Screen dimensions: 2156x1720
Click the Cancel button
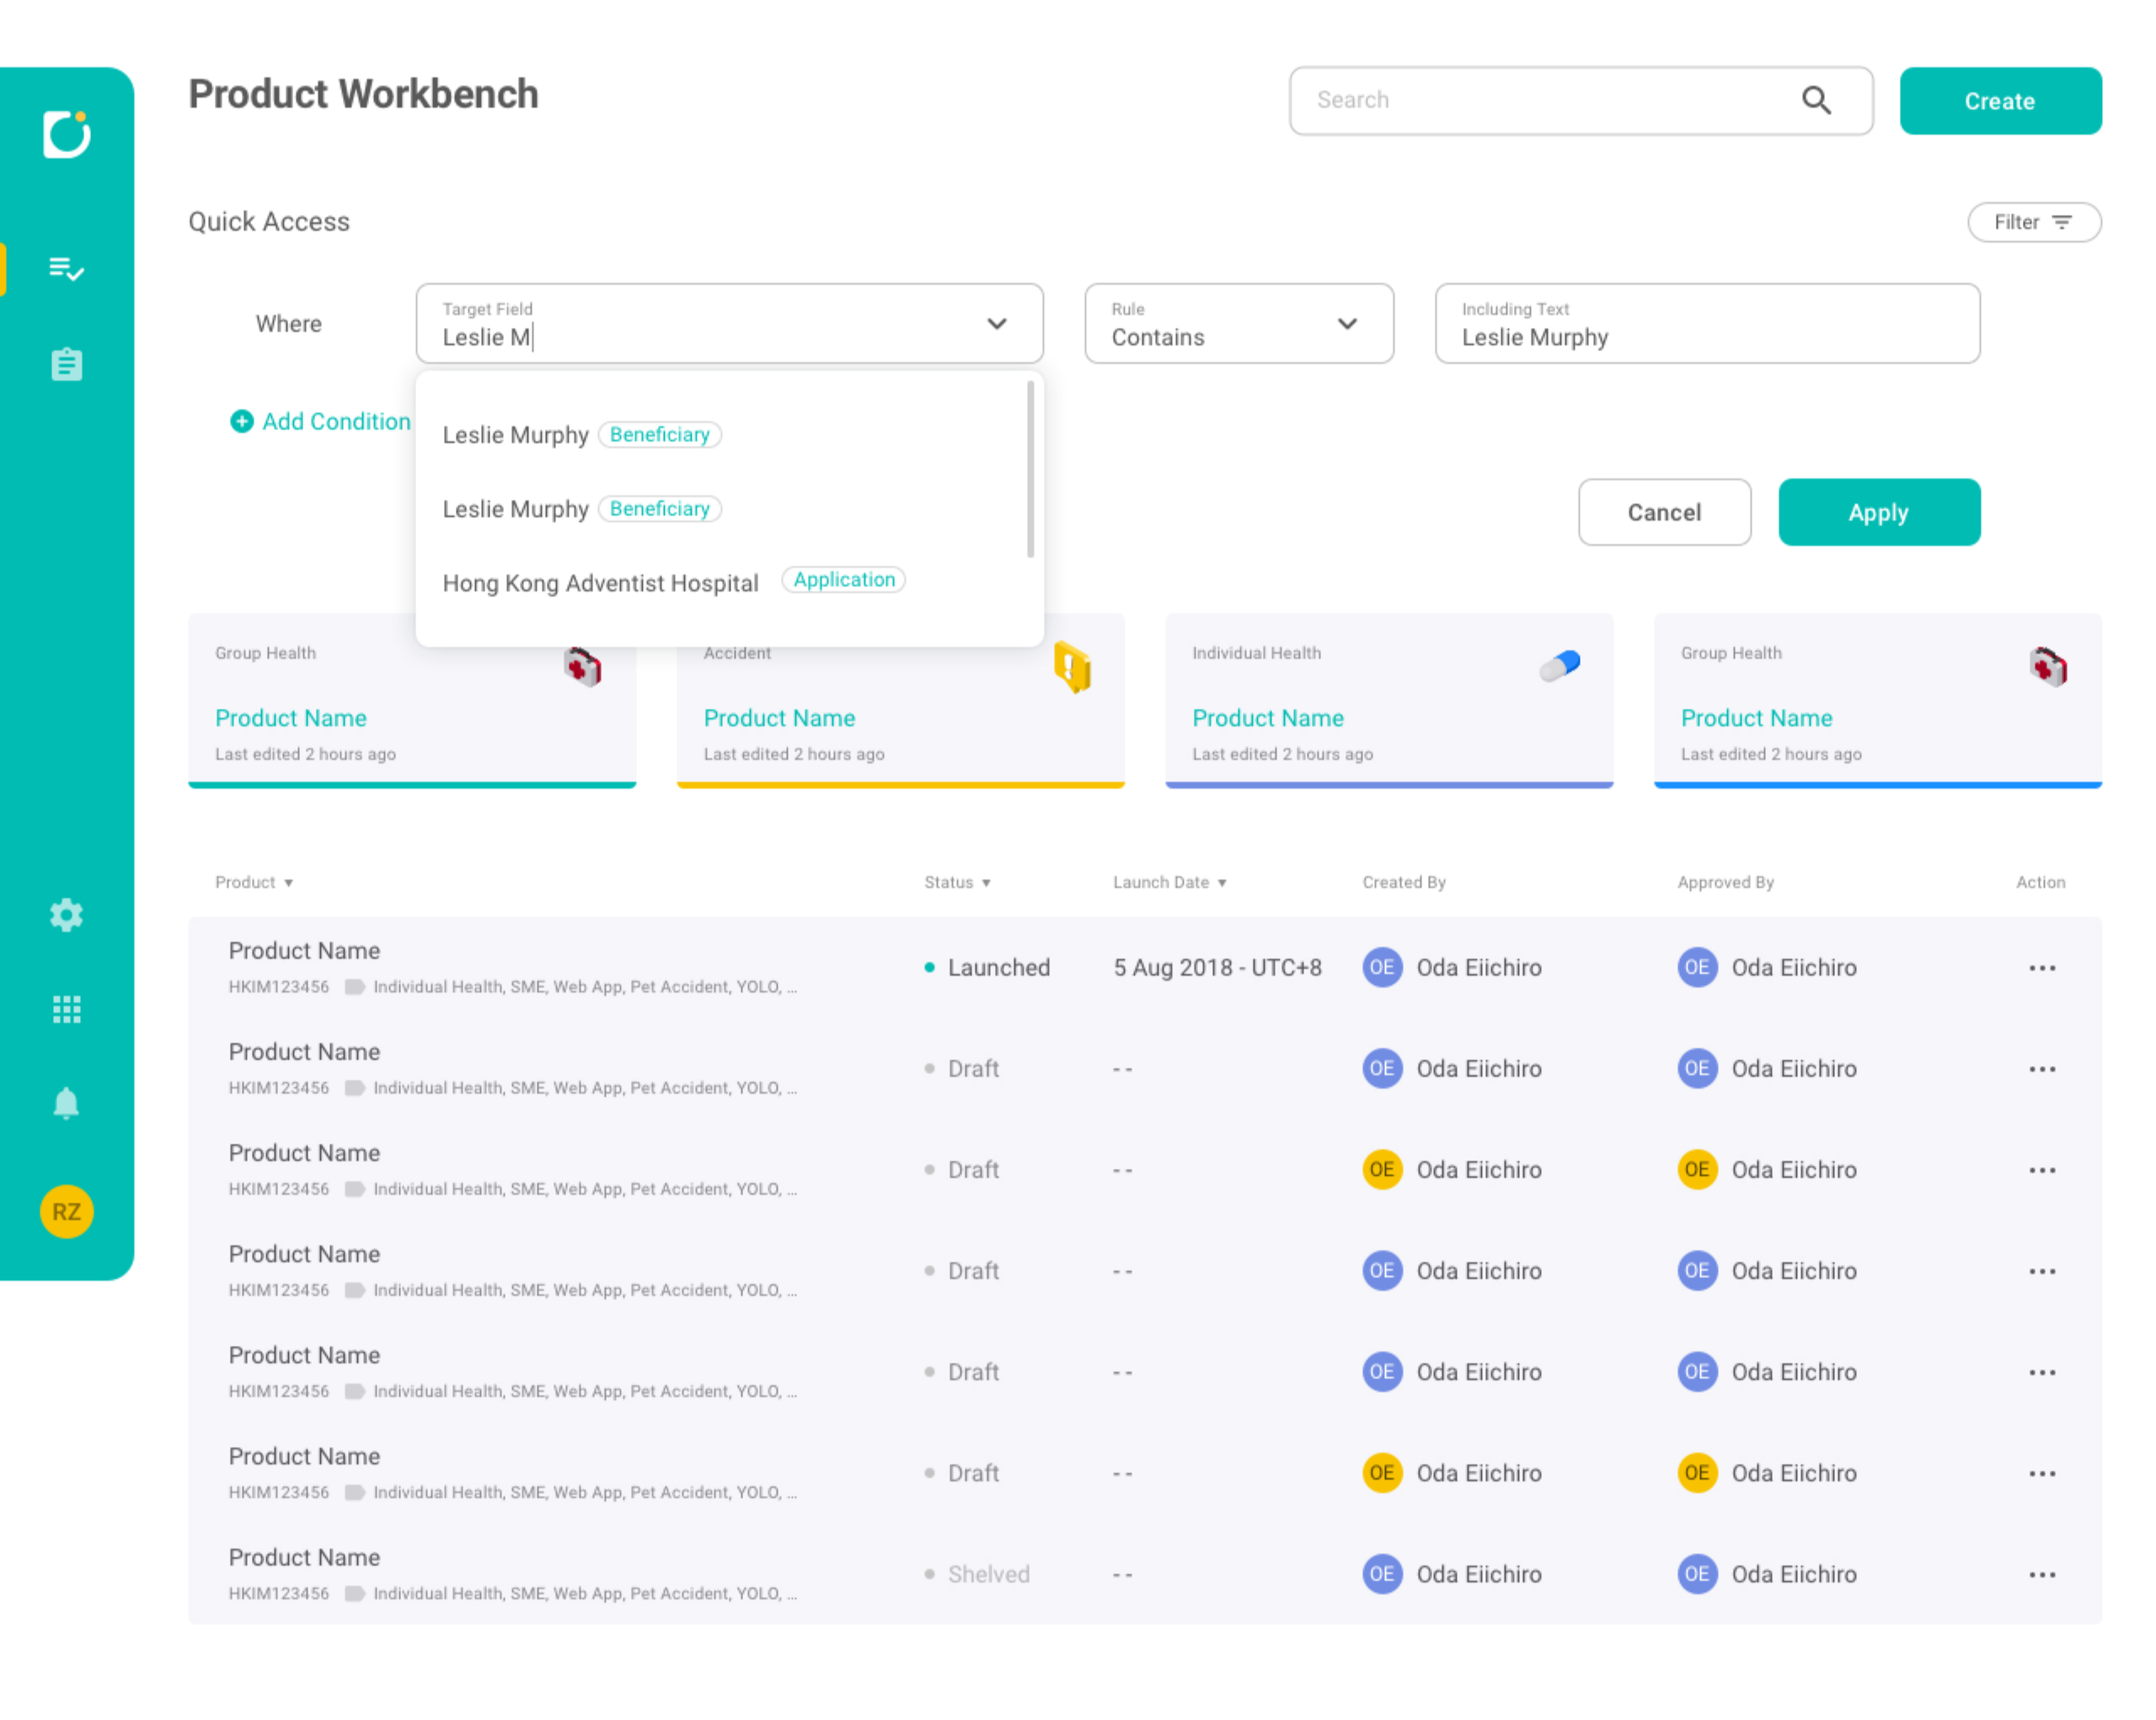click(1663, 512)
